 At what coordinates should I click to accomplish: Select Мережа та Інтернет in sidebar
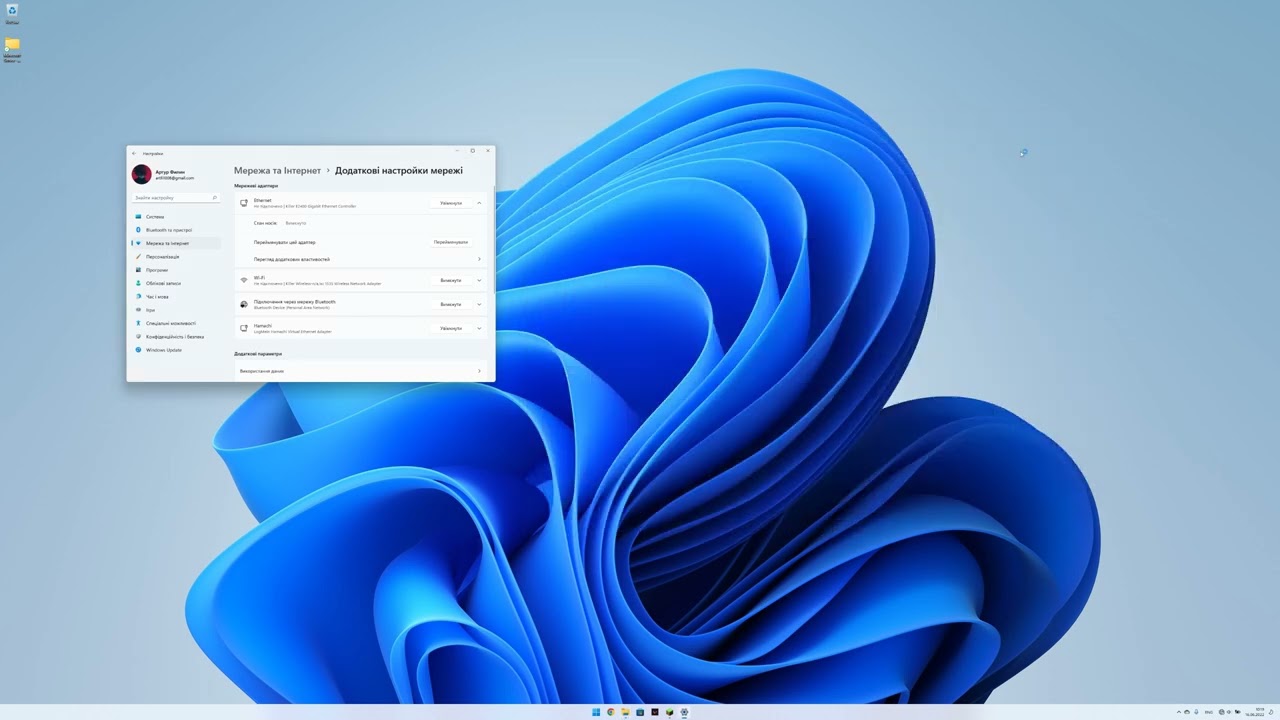pos(176,243)
